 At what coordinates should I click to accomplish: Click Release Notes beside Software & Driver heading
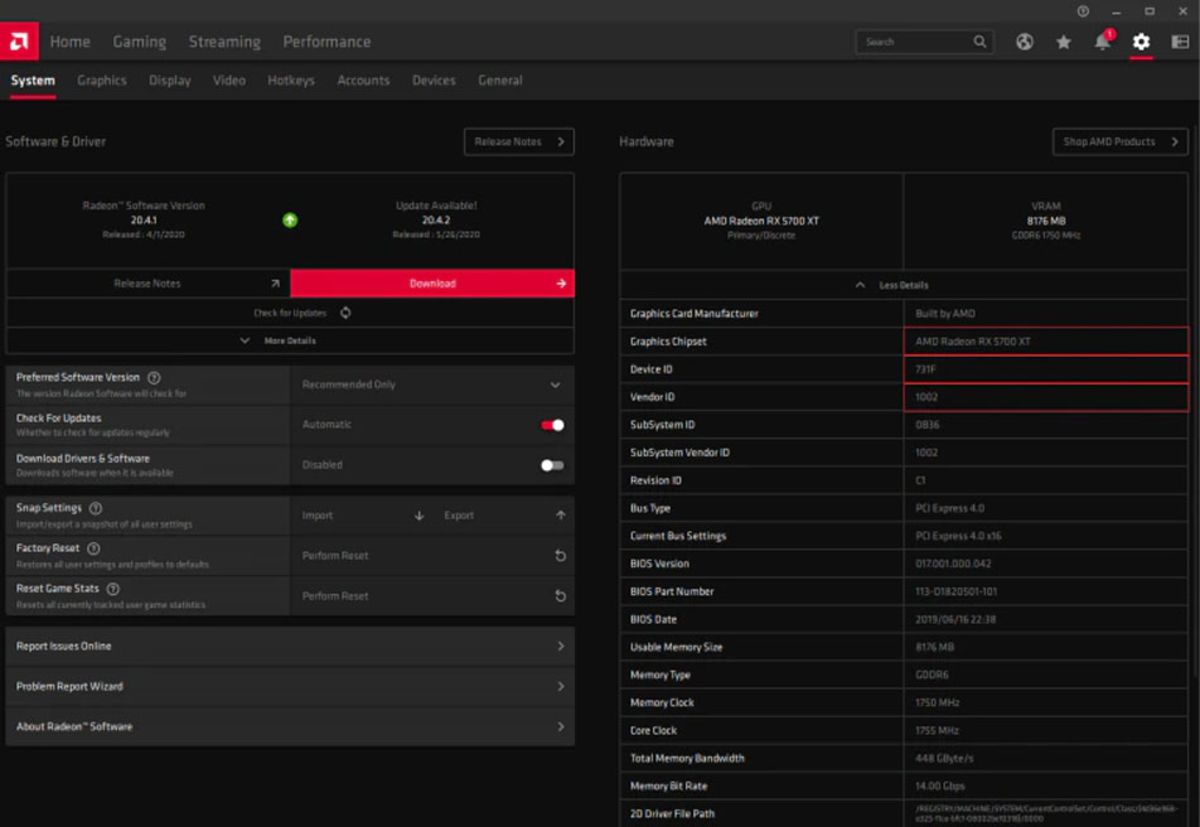point(519,142)
